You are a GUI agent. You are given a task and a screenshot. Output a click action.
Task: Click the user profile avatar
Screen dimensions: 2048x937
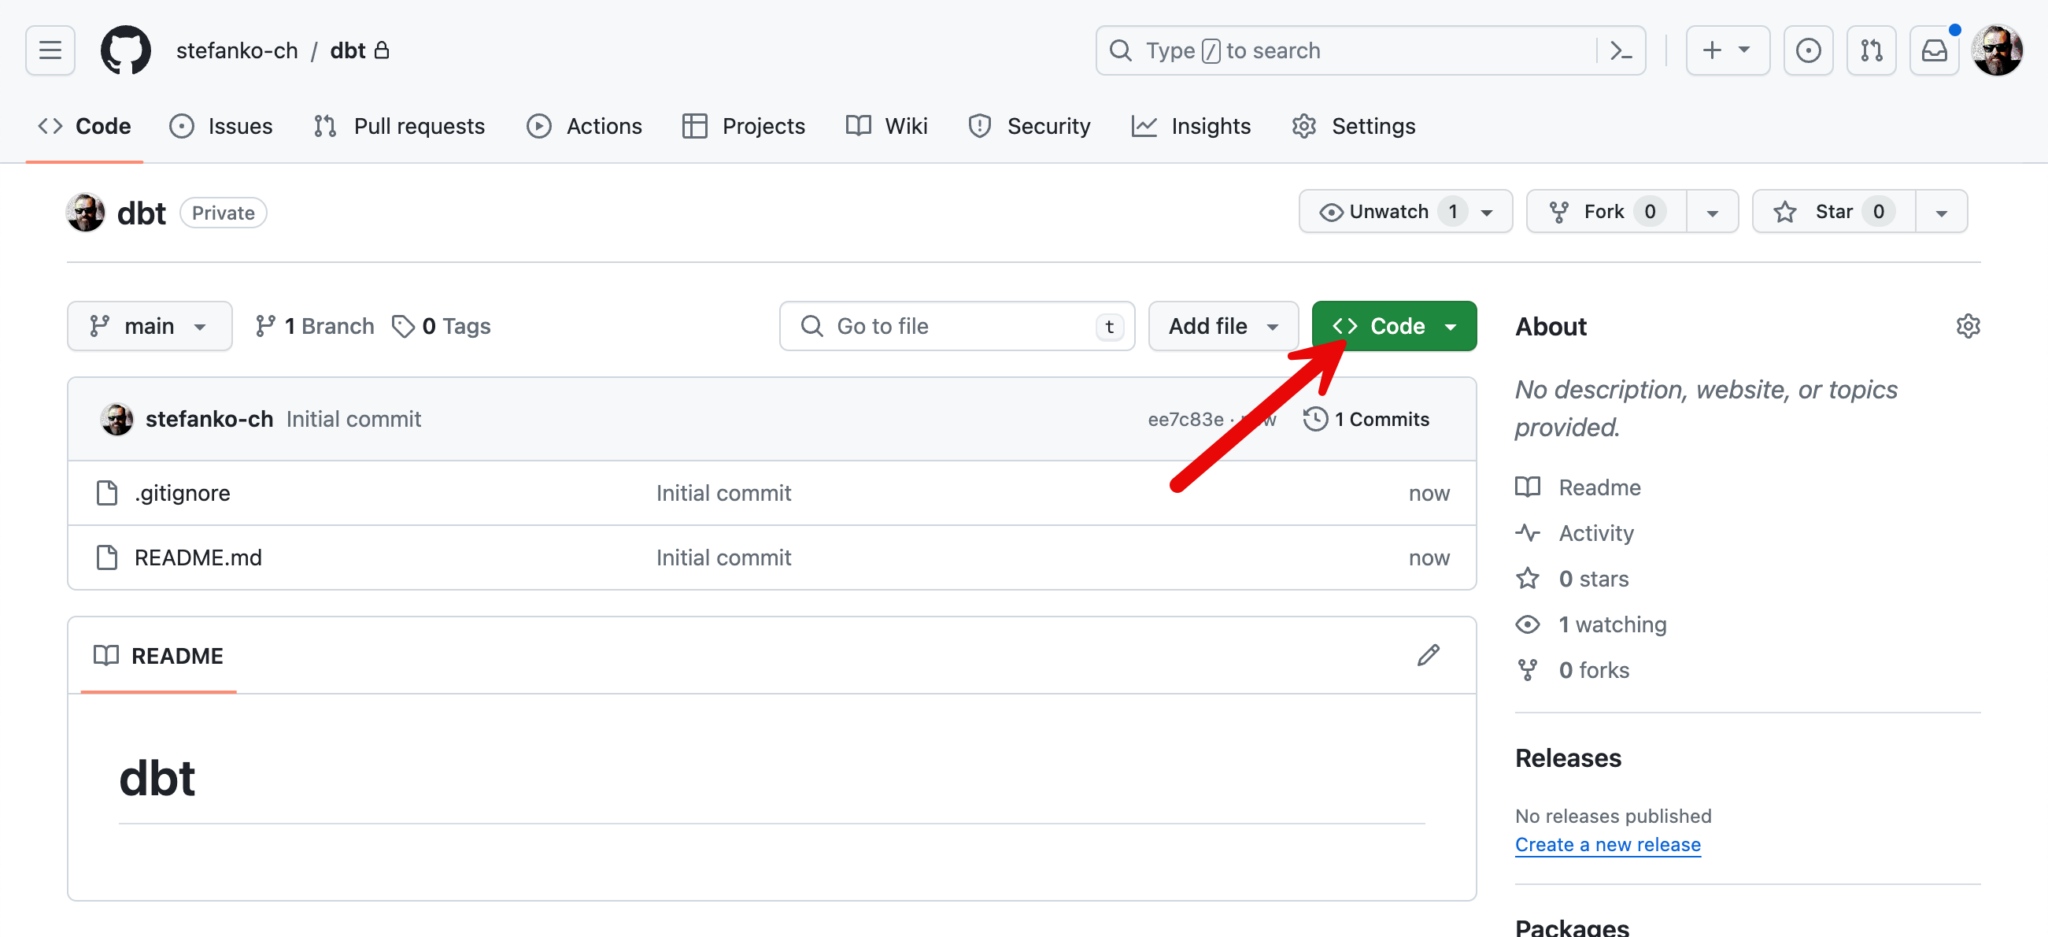pos(1996,51)
